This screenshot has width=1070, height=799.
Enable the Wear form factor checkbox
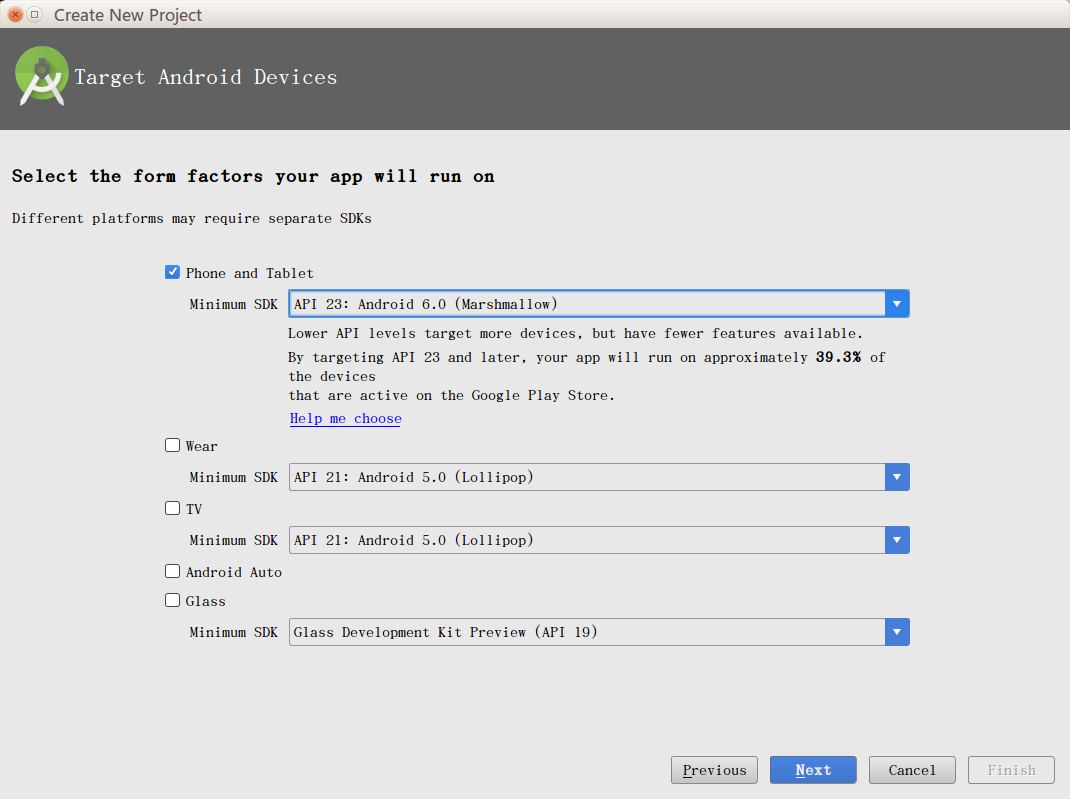point(173,446)
